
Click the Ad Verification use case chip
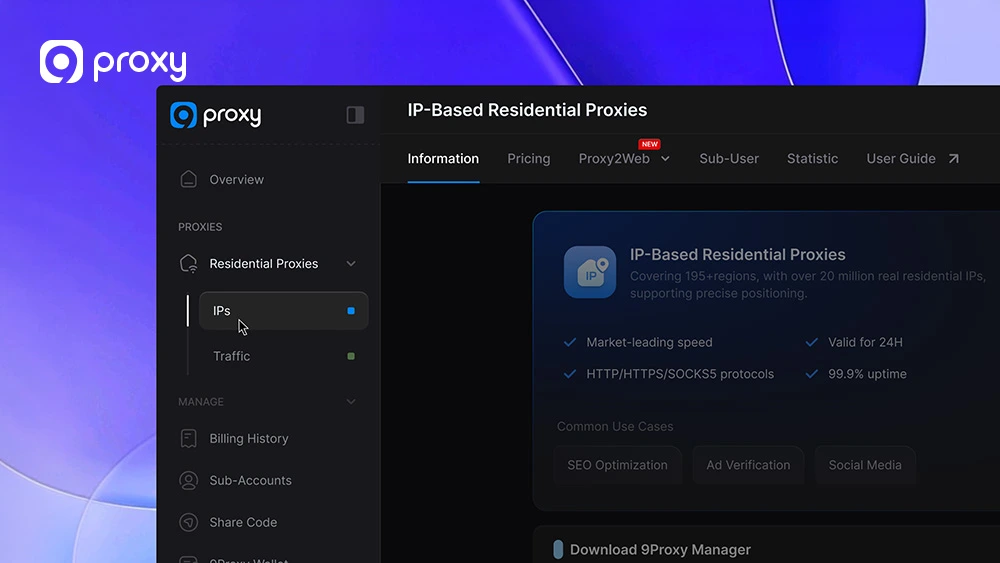pyautogui.click(x=748, y=465)
